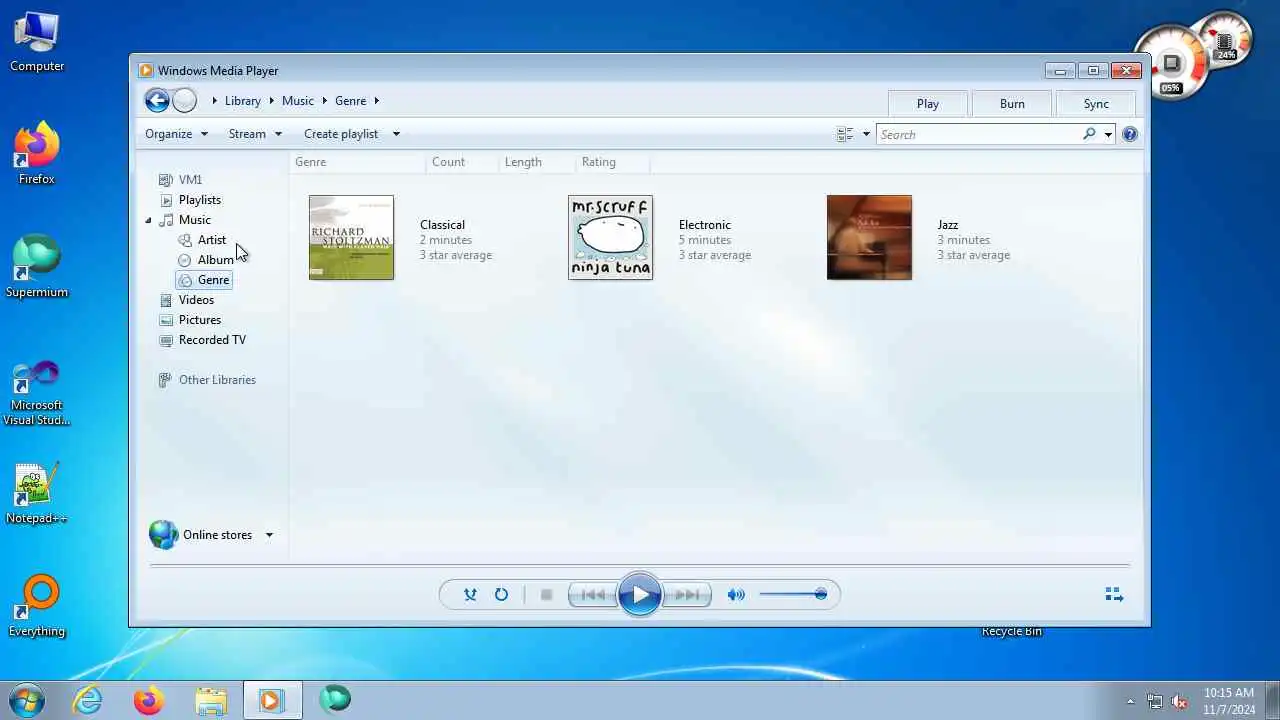Open the Windows Start menu
Screen dimensions: 1280x720
26,700
